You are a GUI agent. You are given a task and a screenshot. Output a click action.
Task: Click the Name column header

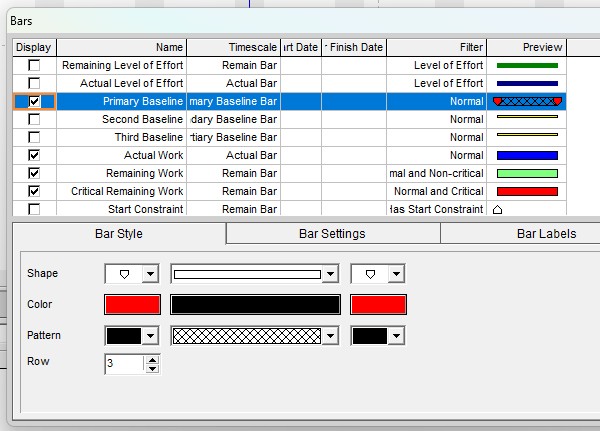pos(121,47)
